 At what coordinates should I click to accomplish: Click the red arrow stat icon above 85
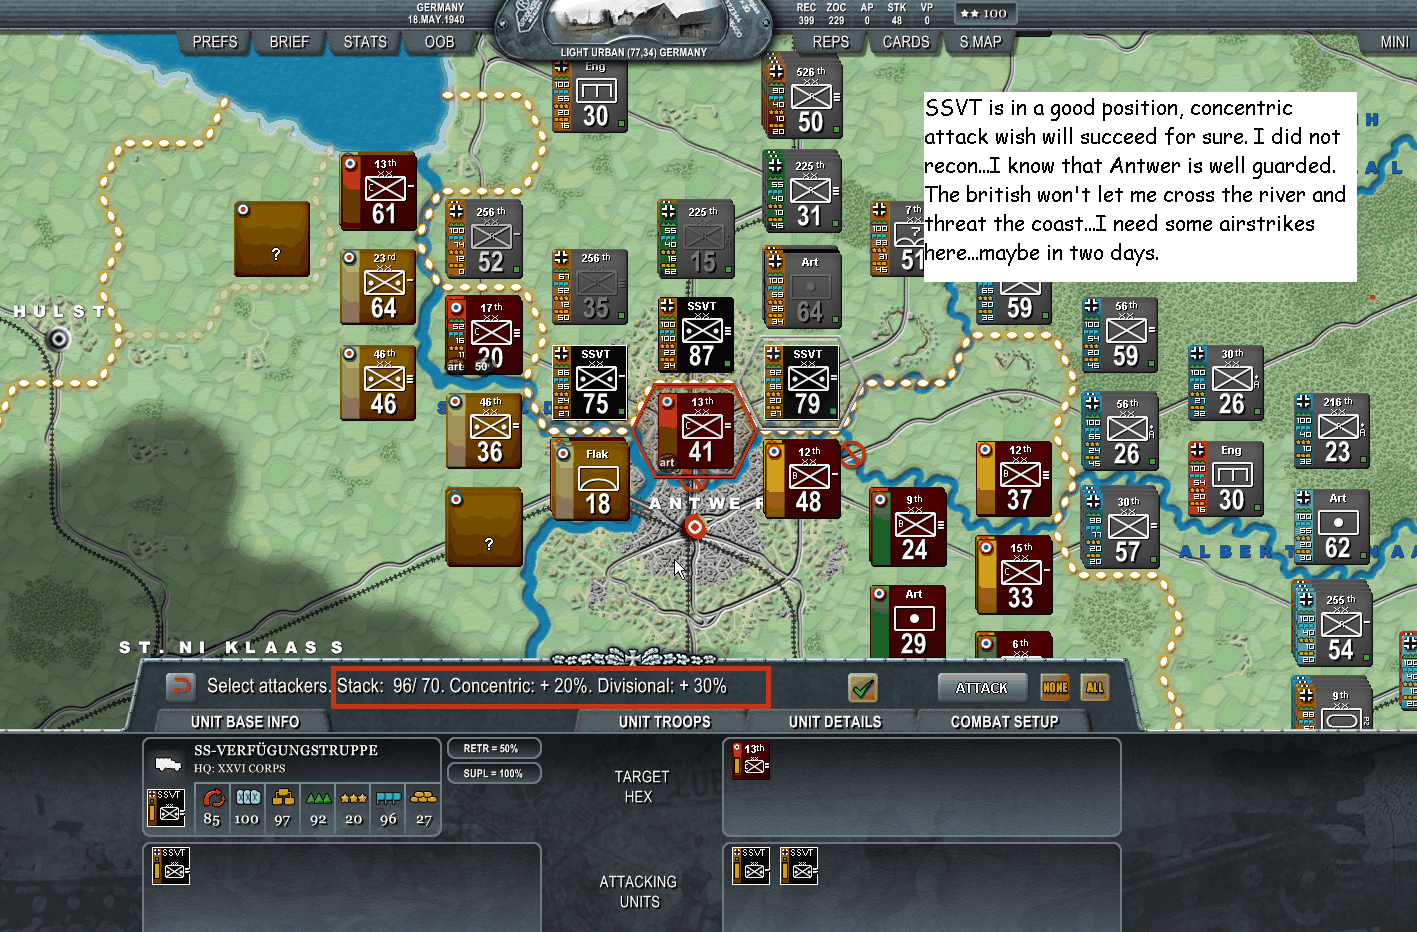pos(212,798)
